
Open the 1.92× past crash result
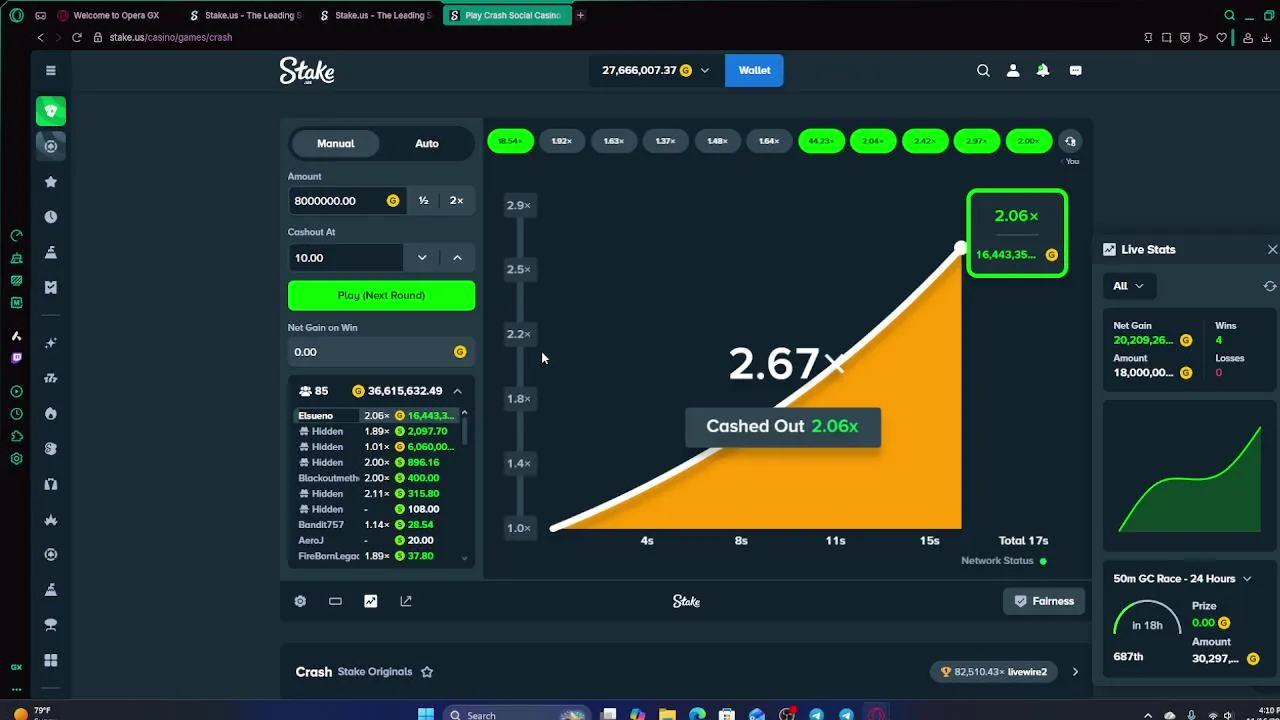(x=562, y=141)
